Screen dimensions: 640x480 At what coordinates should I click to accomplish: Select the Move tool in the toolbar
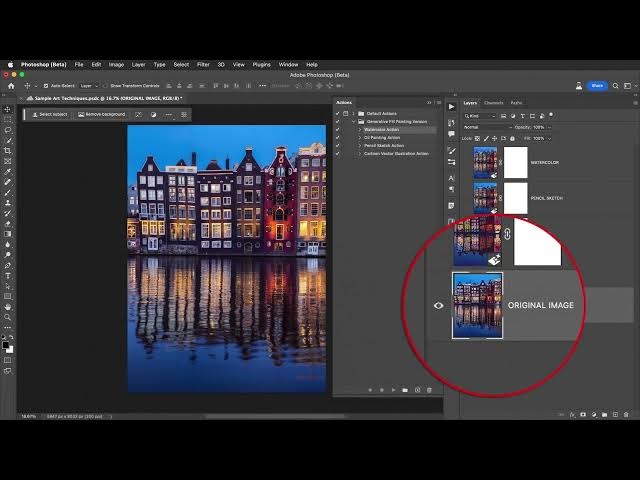[8, 109]
